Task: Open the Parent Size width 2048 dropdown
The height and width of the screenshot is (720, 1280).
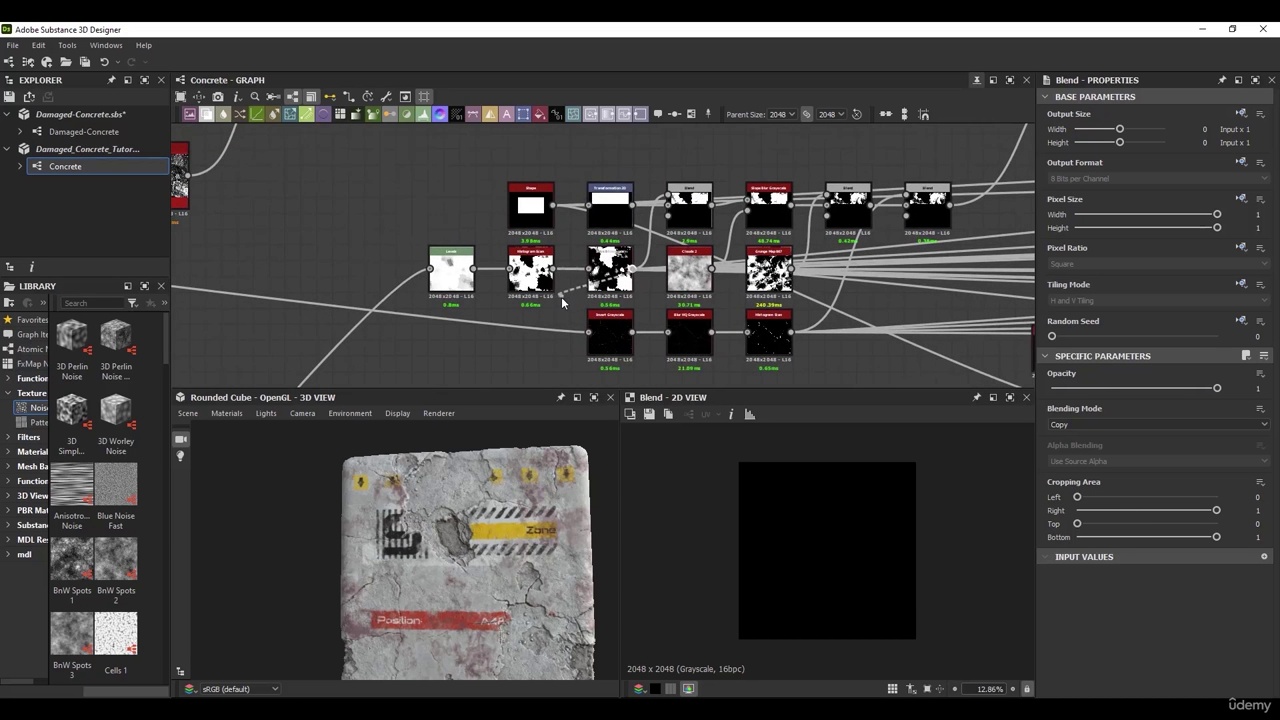Action: (x=782, y=114)
